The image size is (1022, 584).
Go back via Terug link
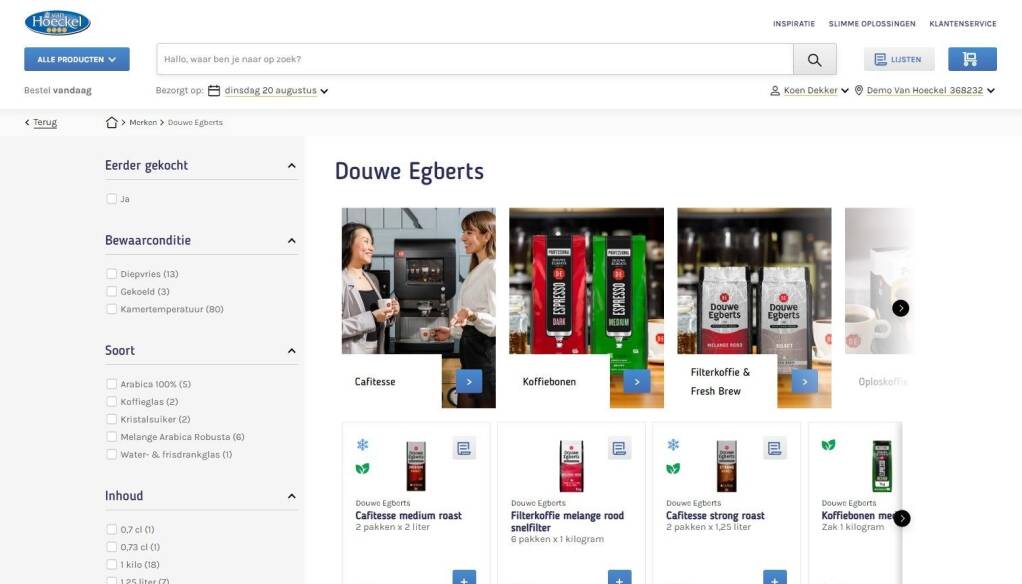[45, 123]
